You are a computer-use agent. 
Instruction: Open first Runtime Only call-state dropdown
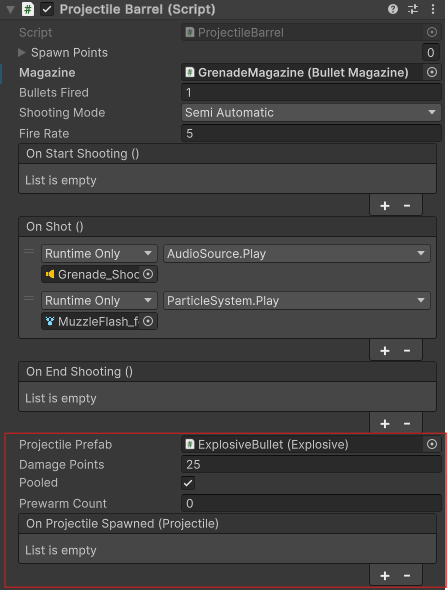coord(99,254)
